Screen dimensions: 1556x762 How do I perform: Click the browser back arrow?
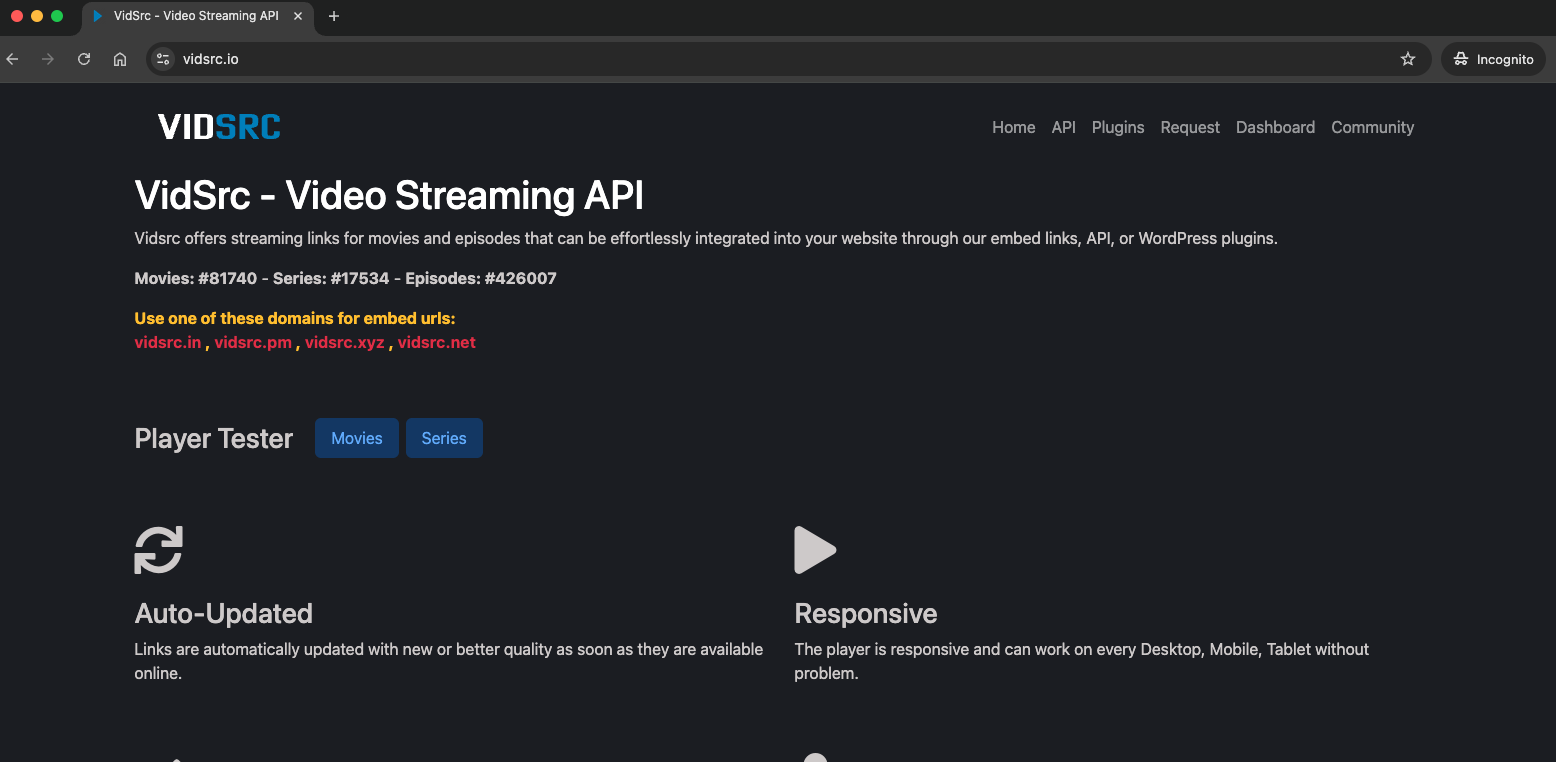click(12, 59)
